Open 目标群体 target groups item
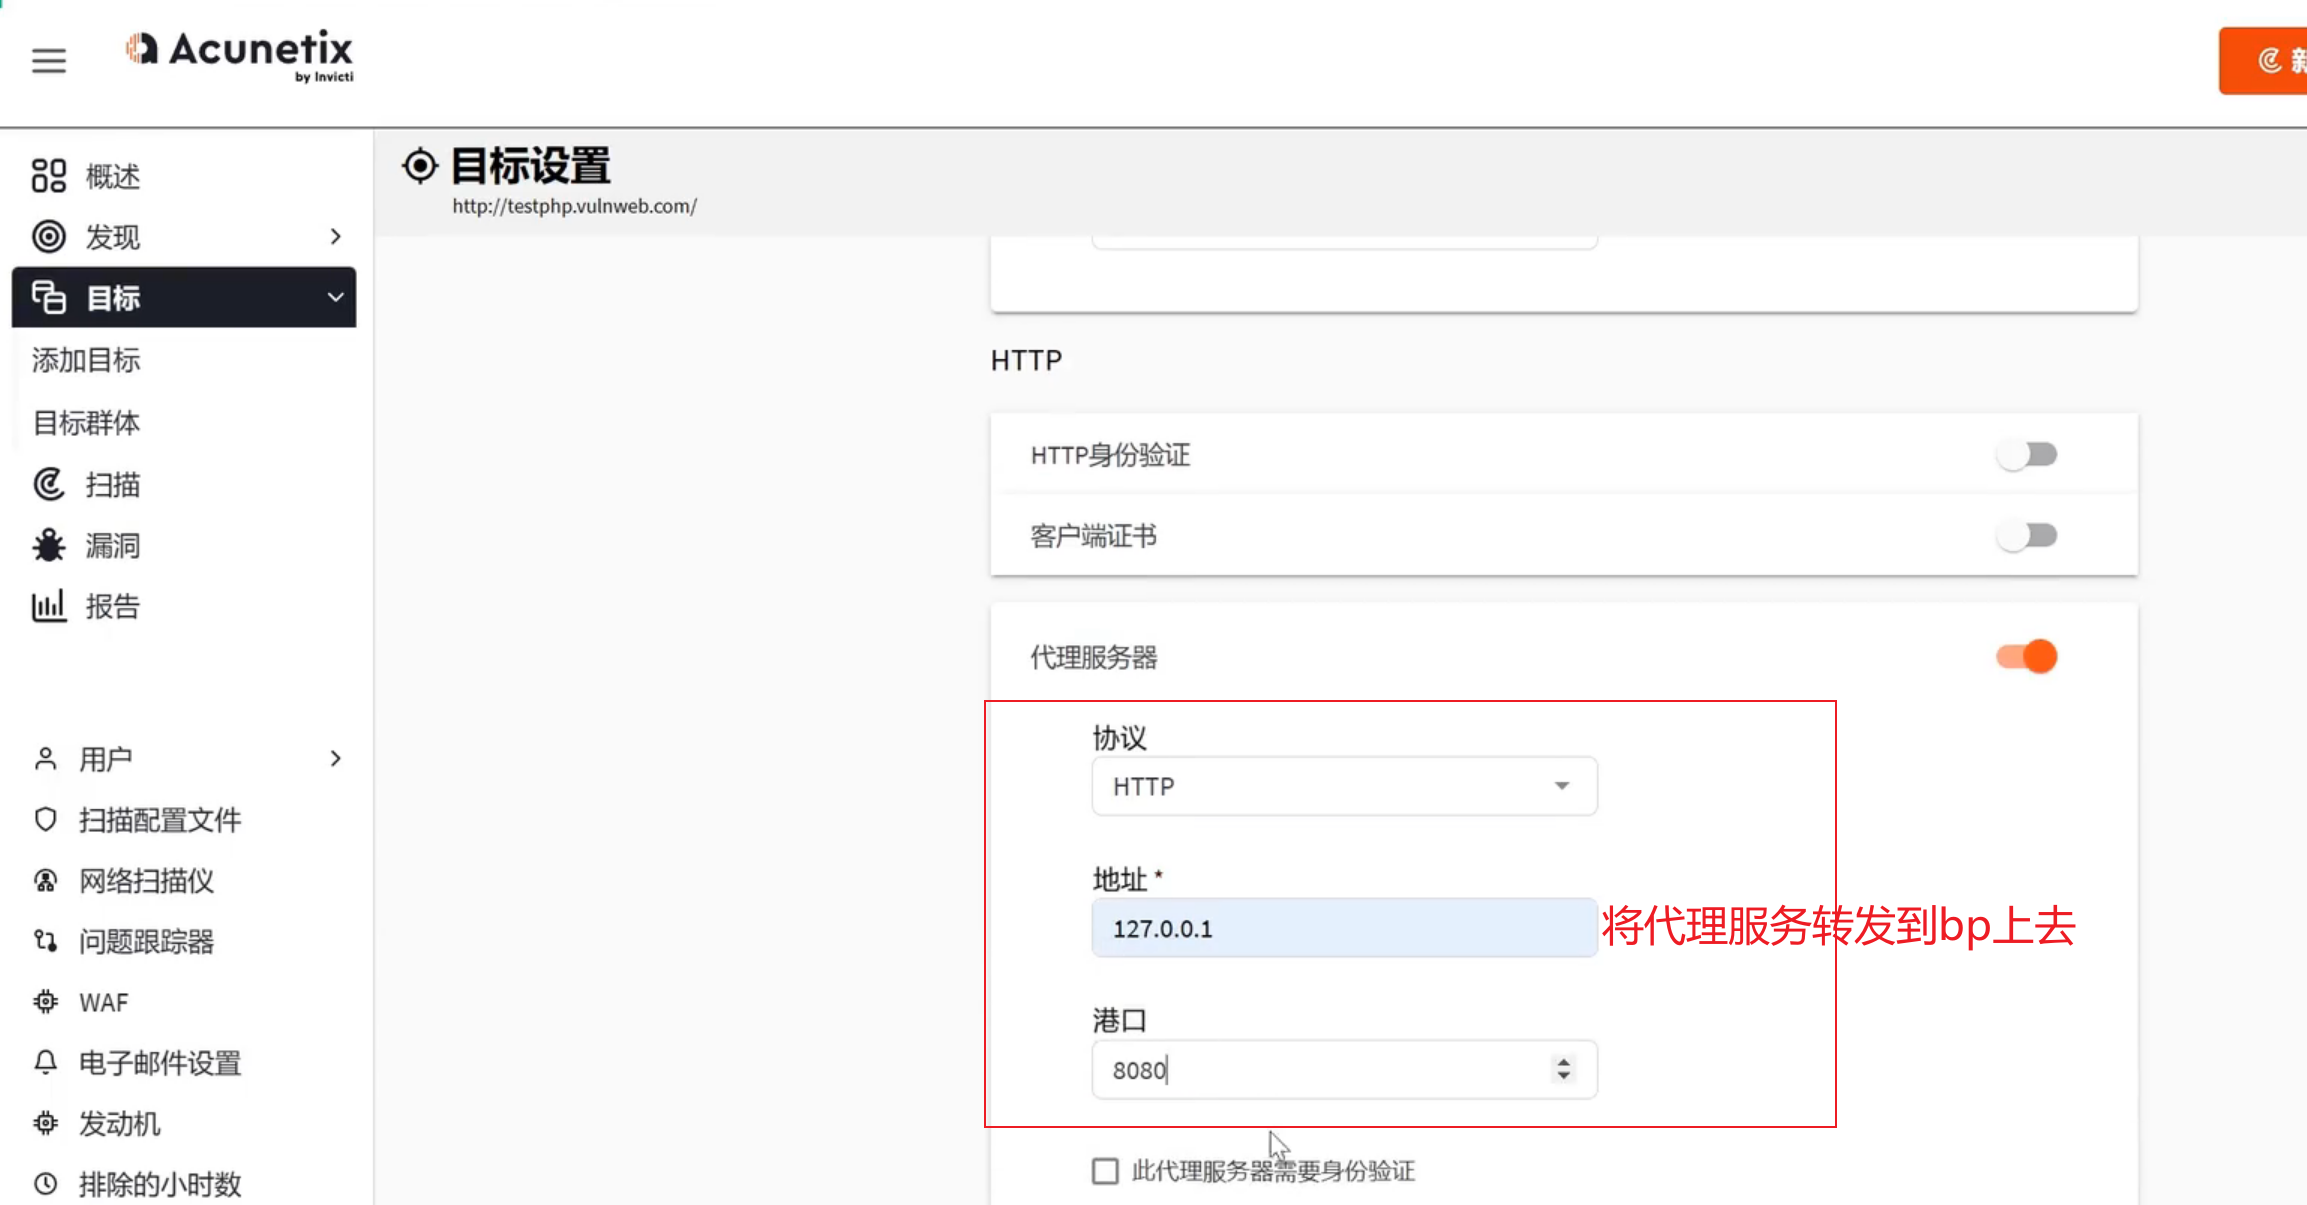Image resolution: width=2307 pixels, height=1205 pixels. pos(86,423)
